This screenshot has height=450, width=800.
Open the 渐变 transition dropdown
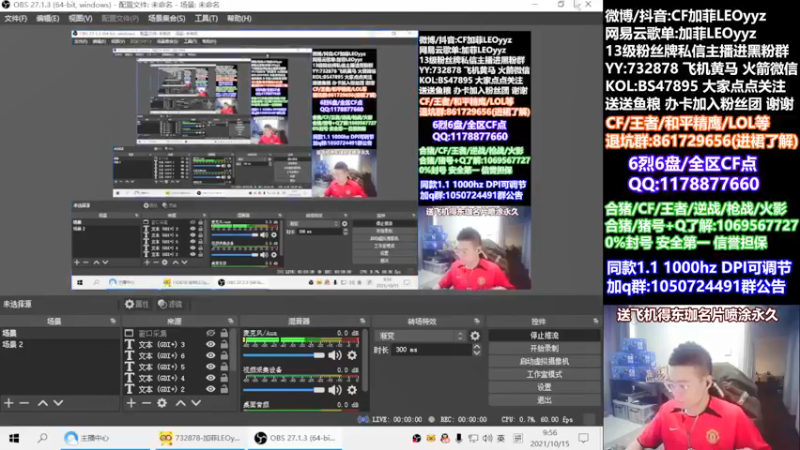(x=420, y=336)
